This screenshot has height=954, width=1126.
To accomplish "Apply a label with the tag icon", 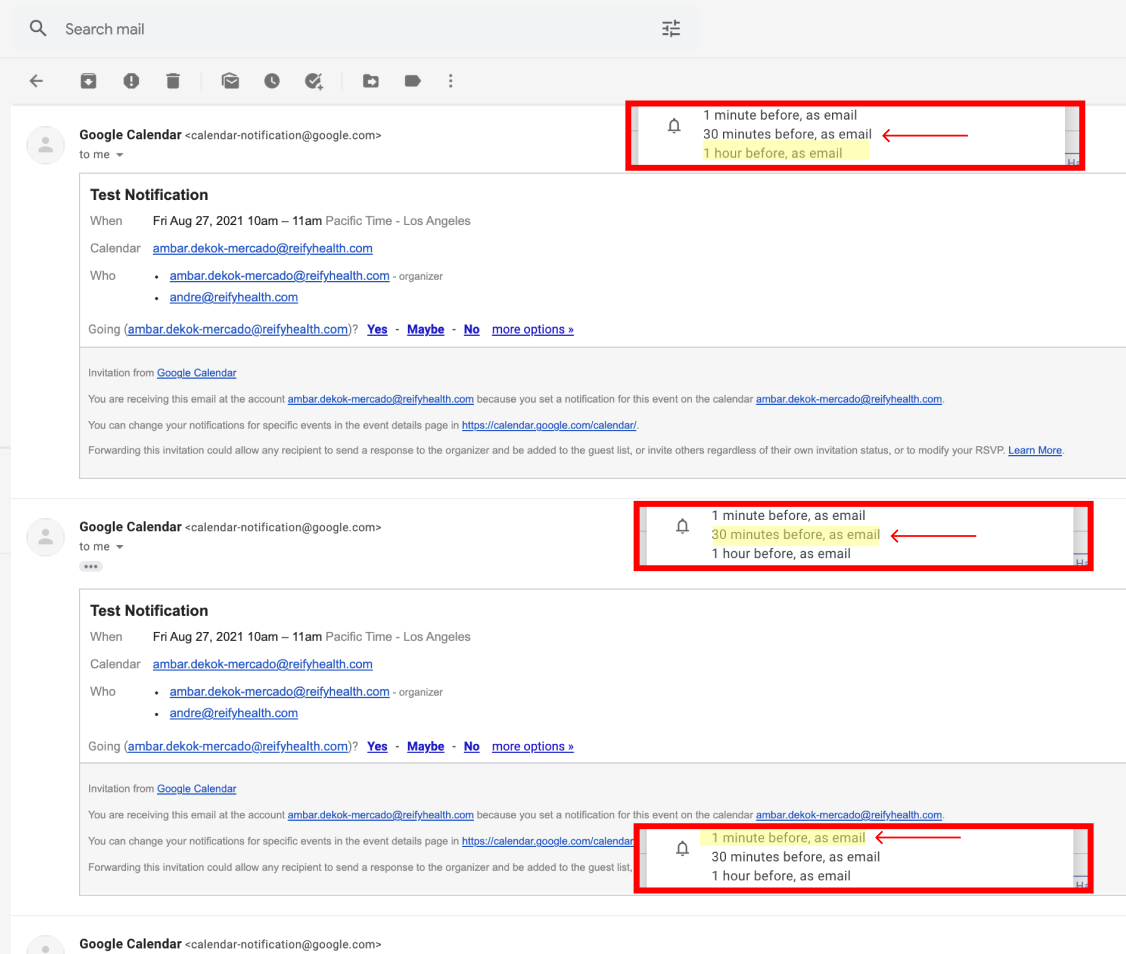I will pyautogui.click(x=412, y=81).
